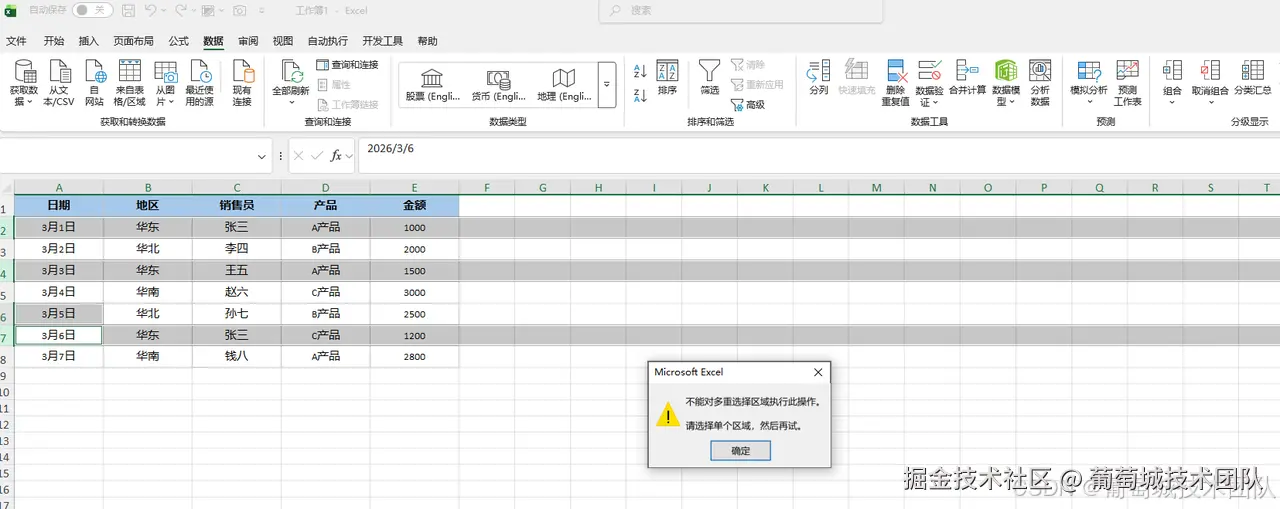This screenshot has width=1280, height=509.
Task: Toggle the 自动保存 autosave switch
Action: click(91, 10)
